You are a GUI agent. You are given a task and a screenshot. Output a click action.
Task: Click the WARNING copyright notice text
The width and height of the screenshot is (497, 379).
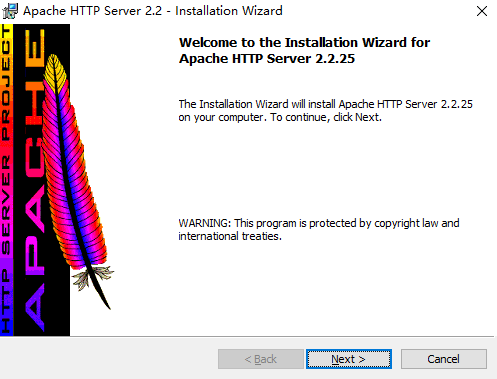319,229
